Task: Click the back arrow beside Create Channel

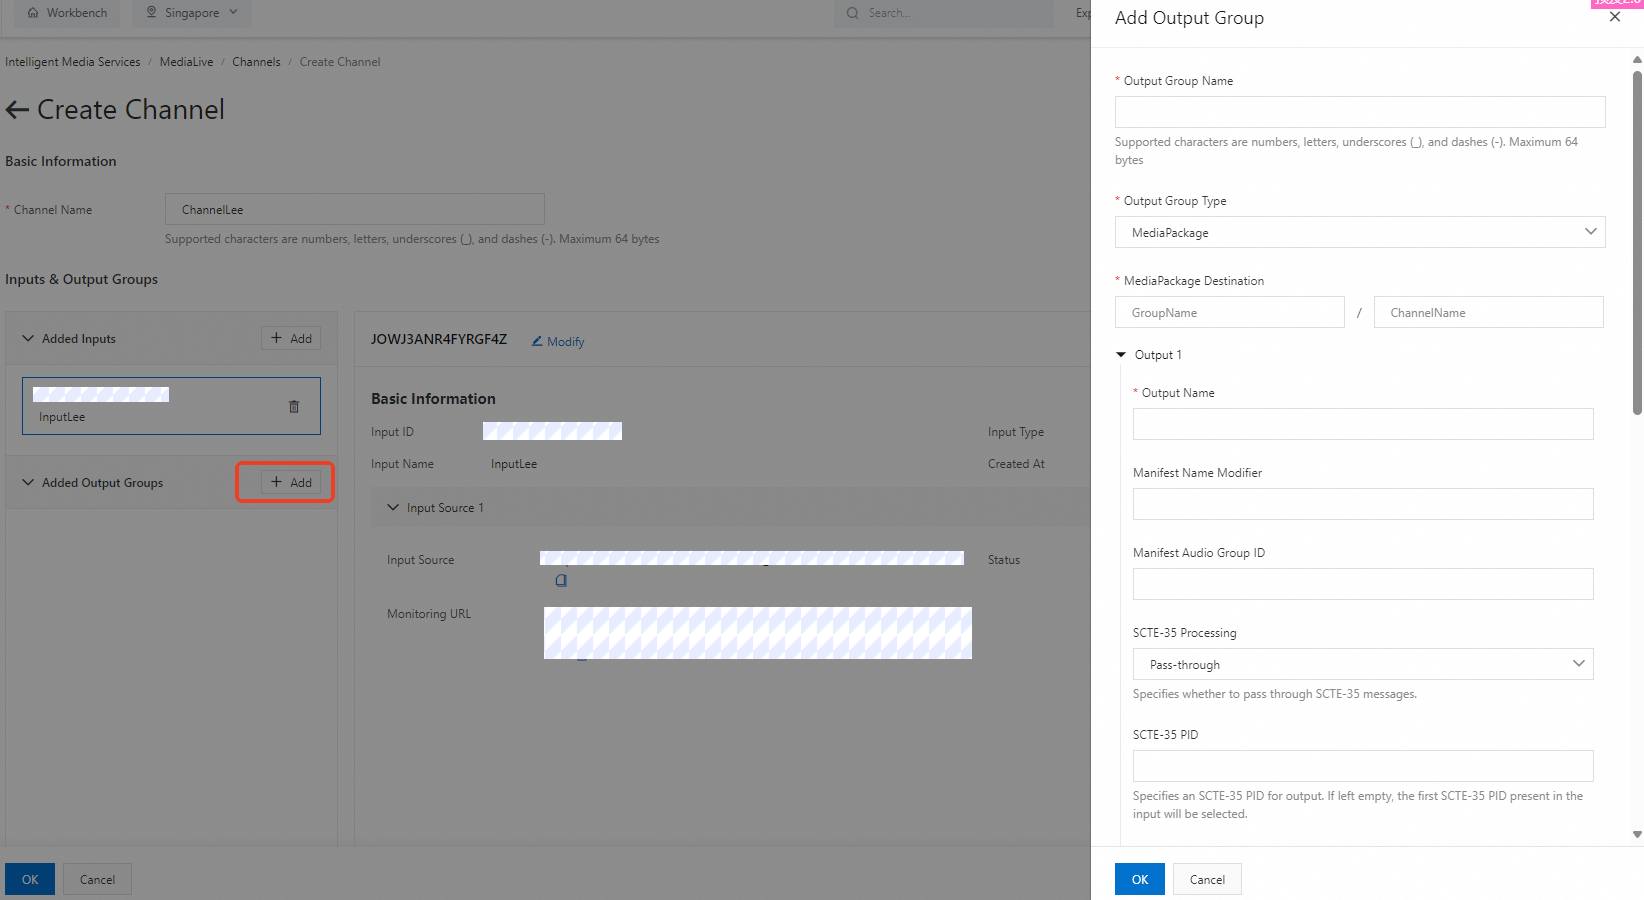Action: pos(17,110)
